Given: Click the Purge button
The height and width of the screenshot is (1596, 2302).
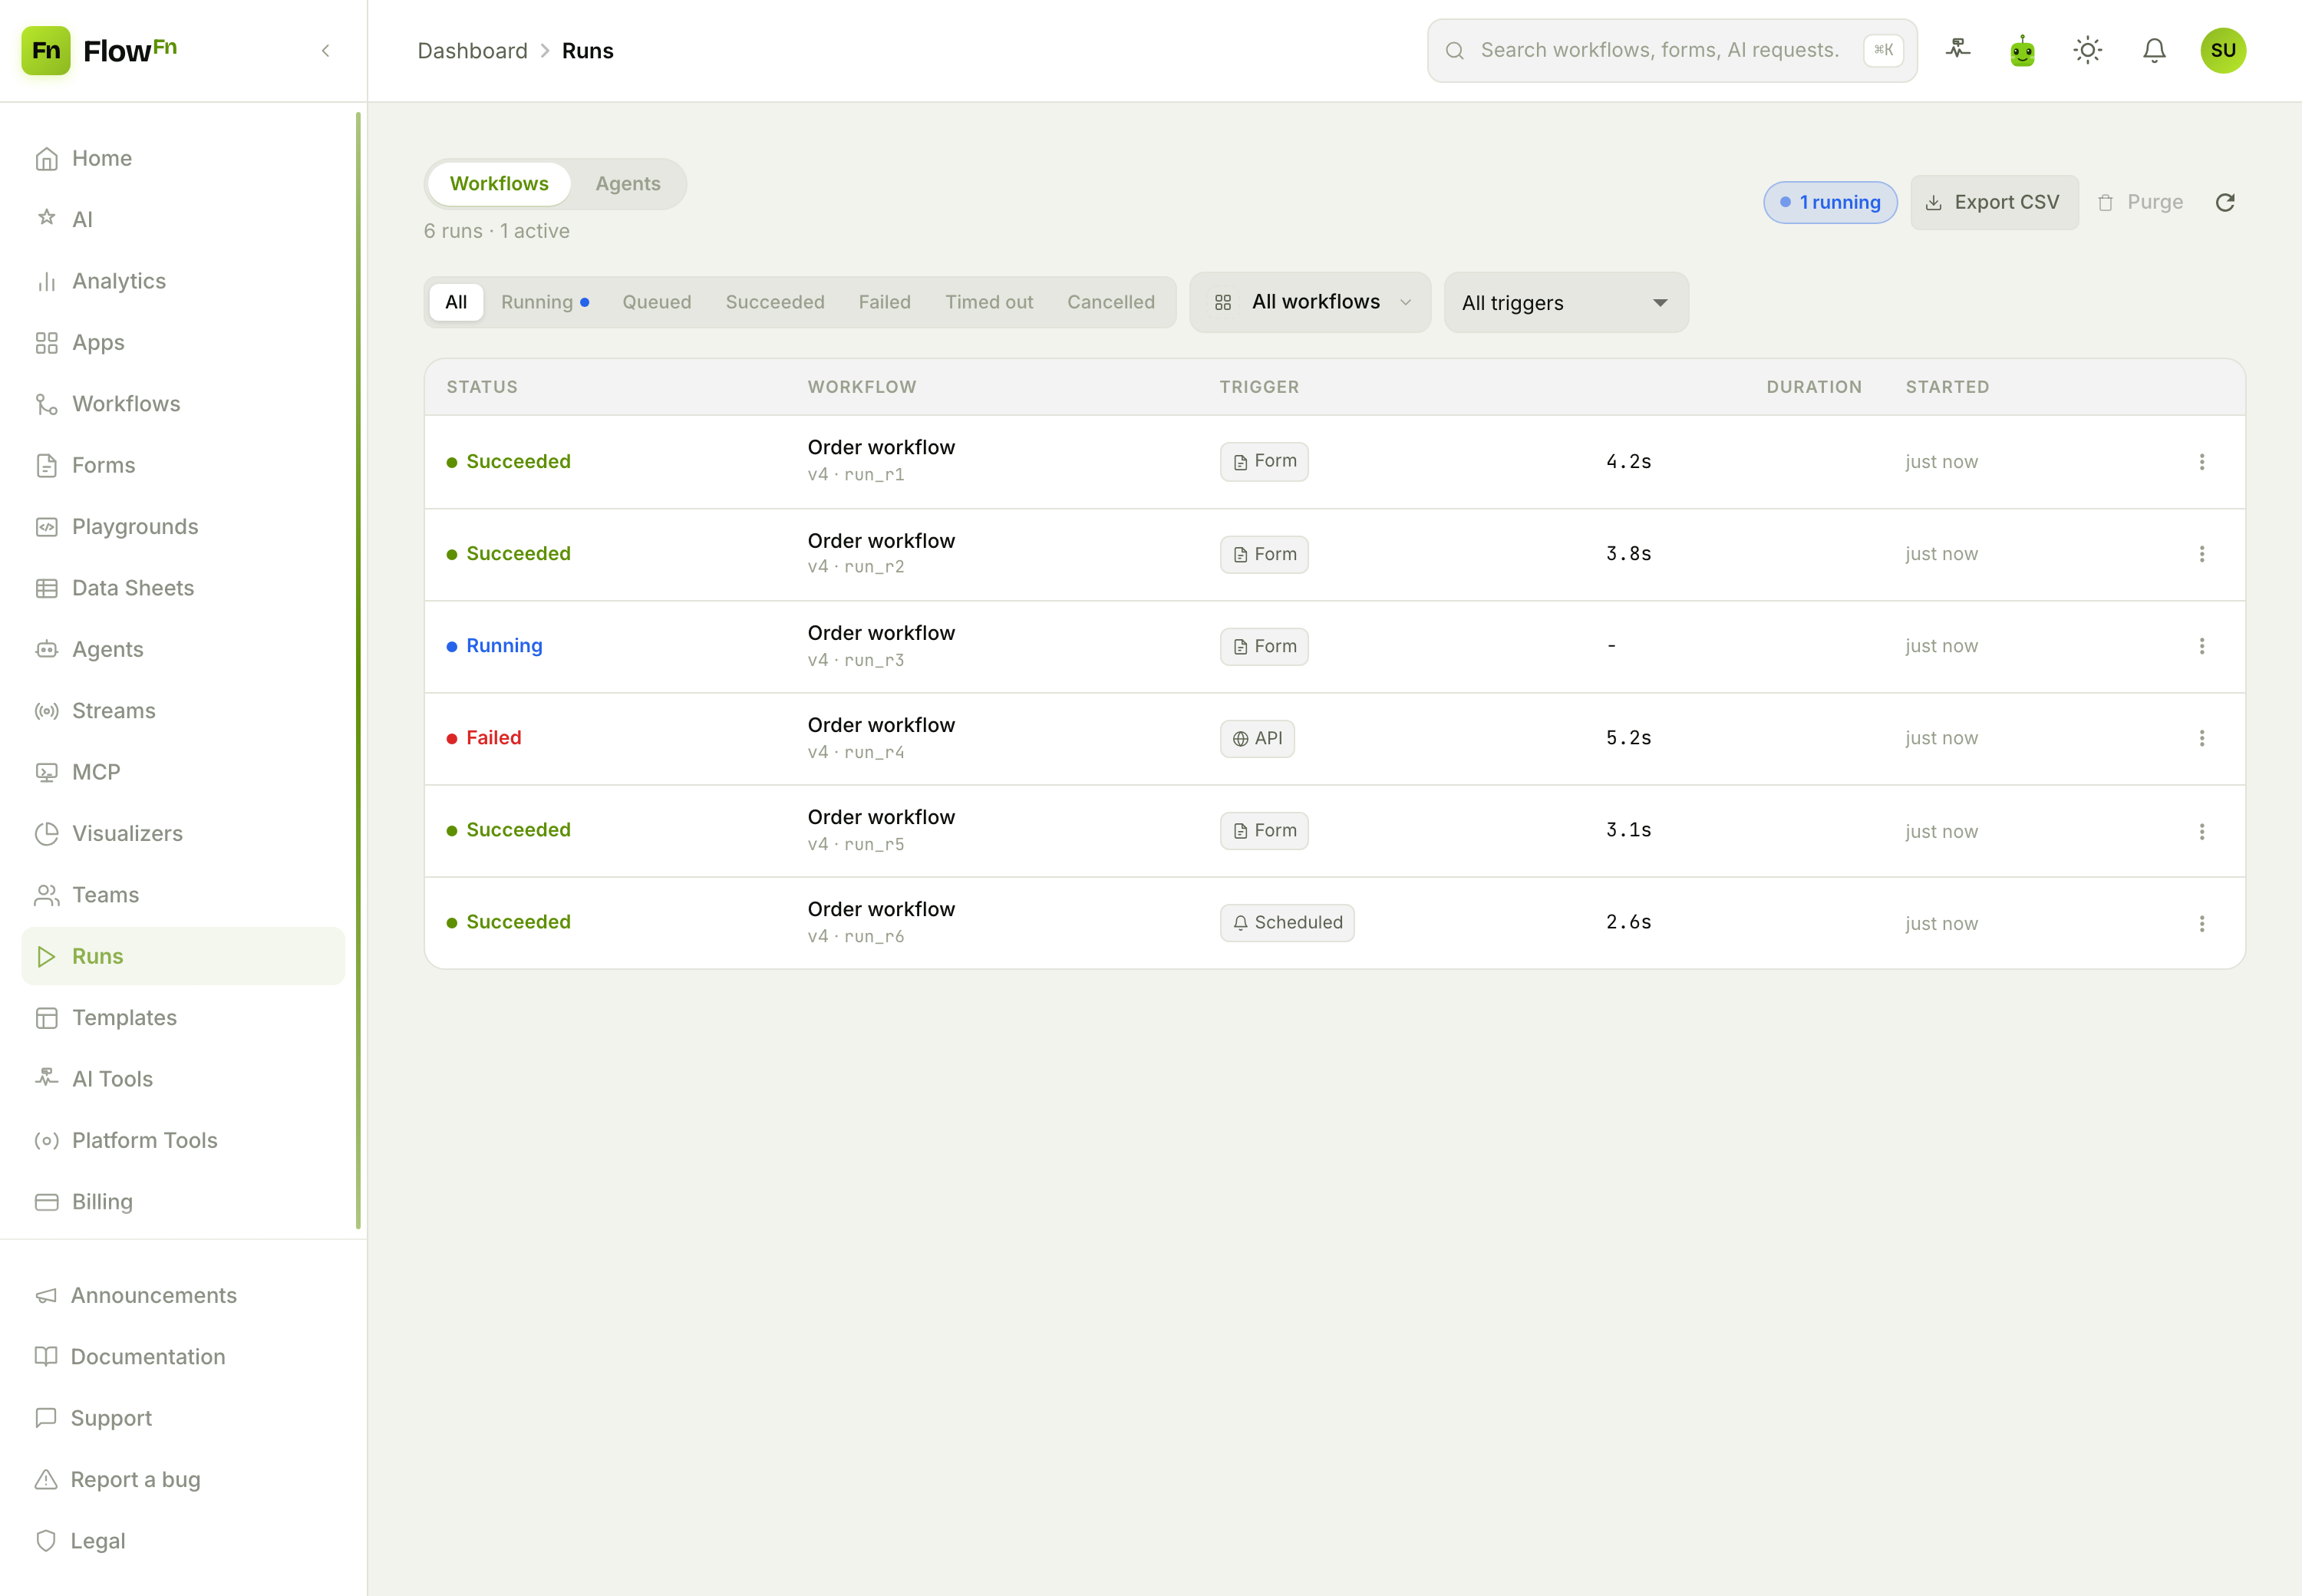Looking at the screenshot, I should tap(2140, 202).
